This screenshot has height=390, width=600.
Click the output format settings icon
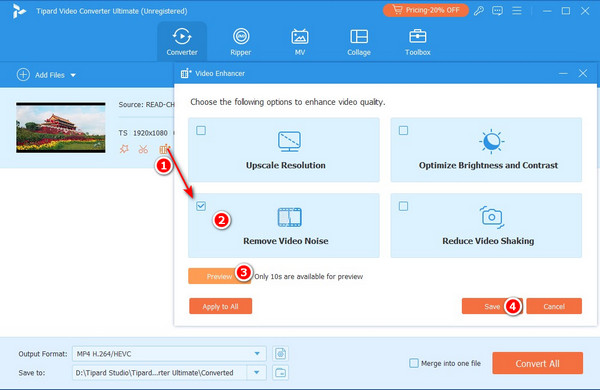[280, 354]
